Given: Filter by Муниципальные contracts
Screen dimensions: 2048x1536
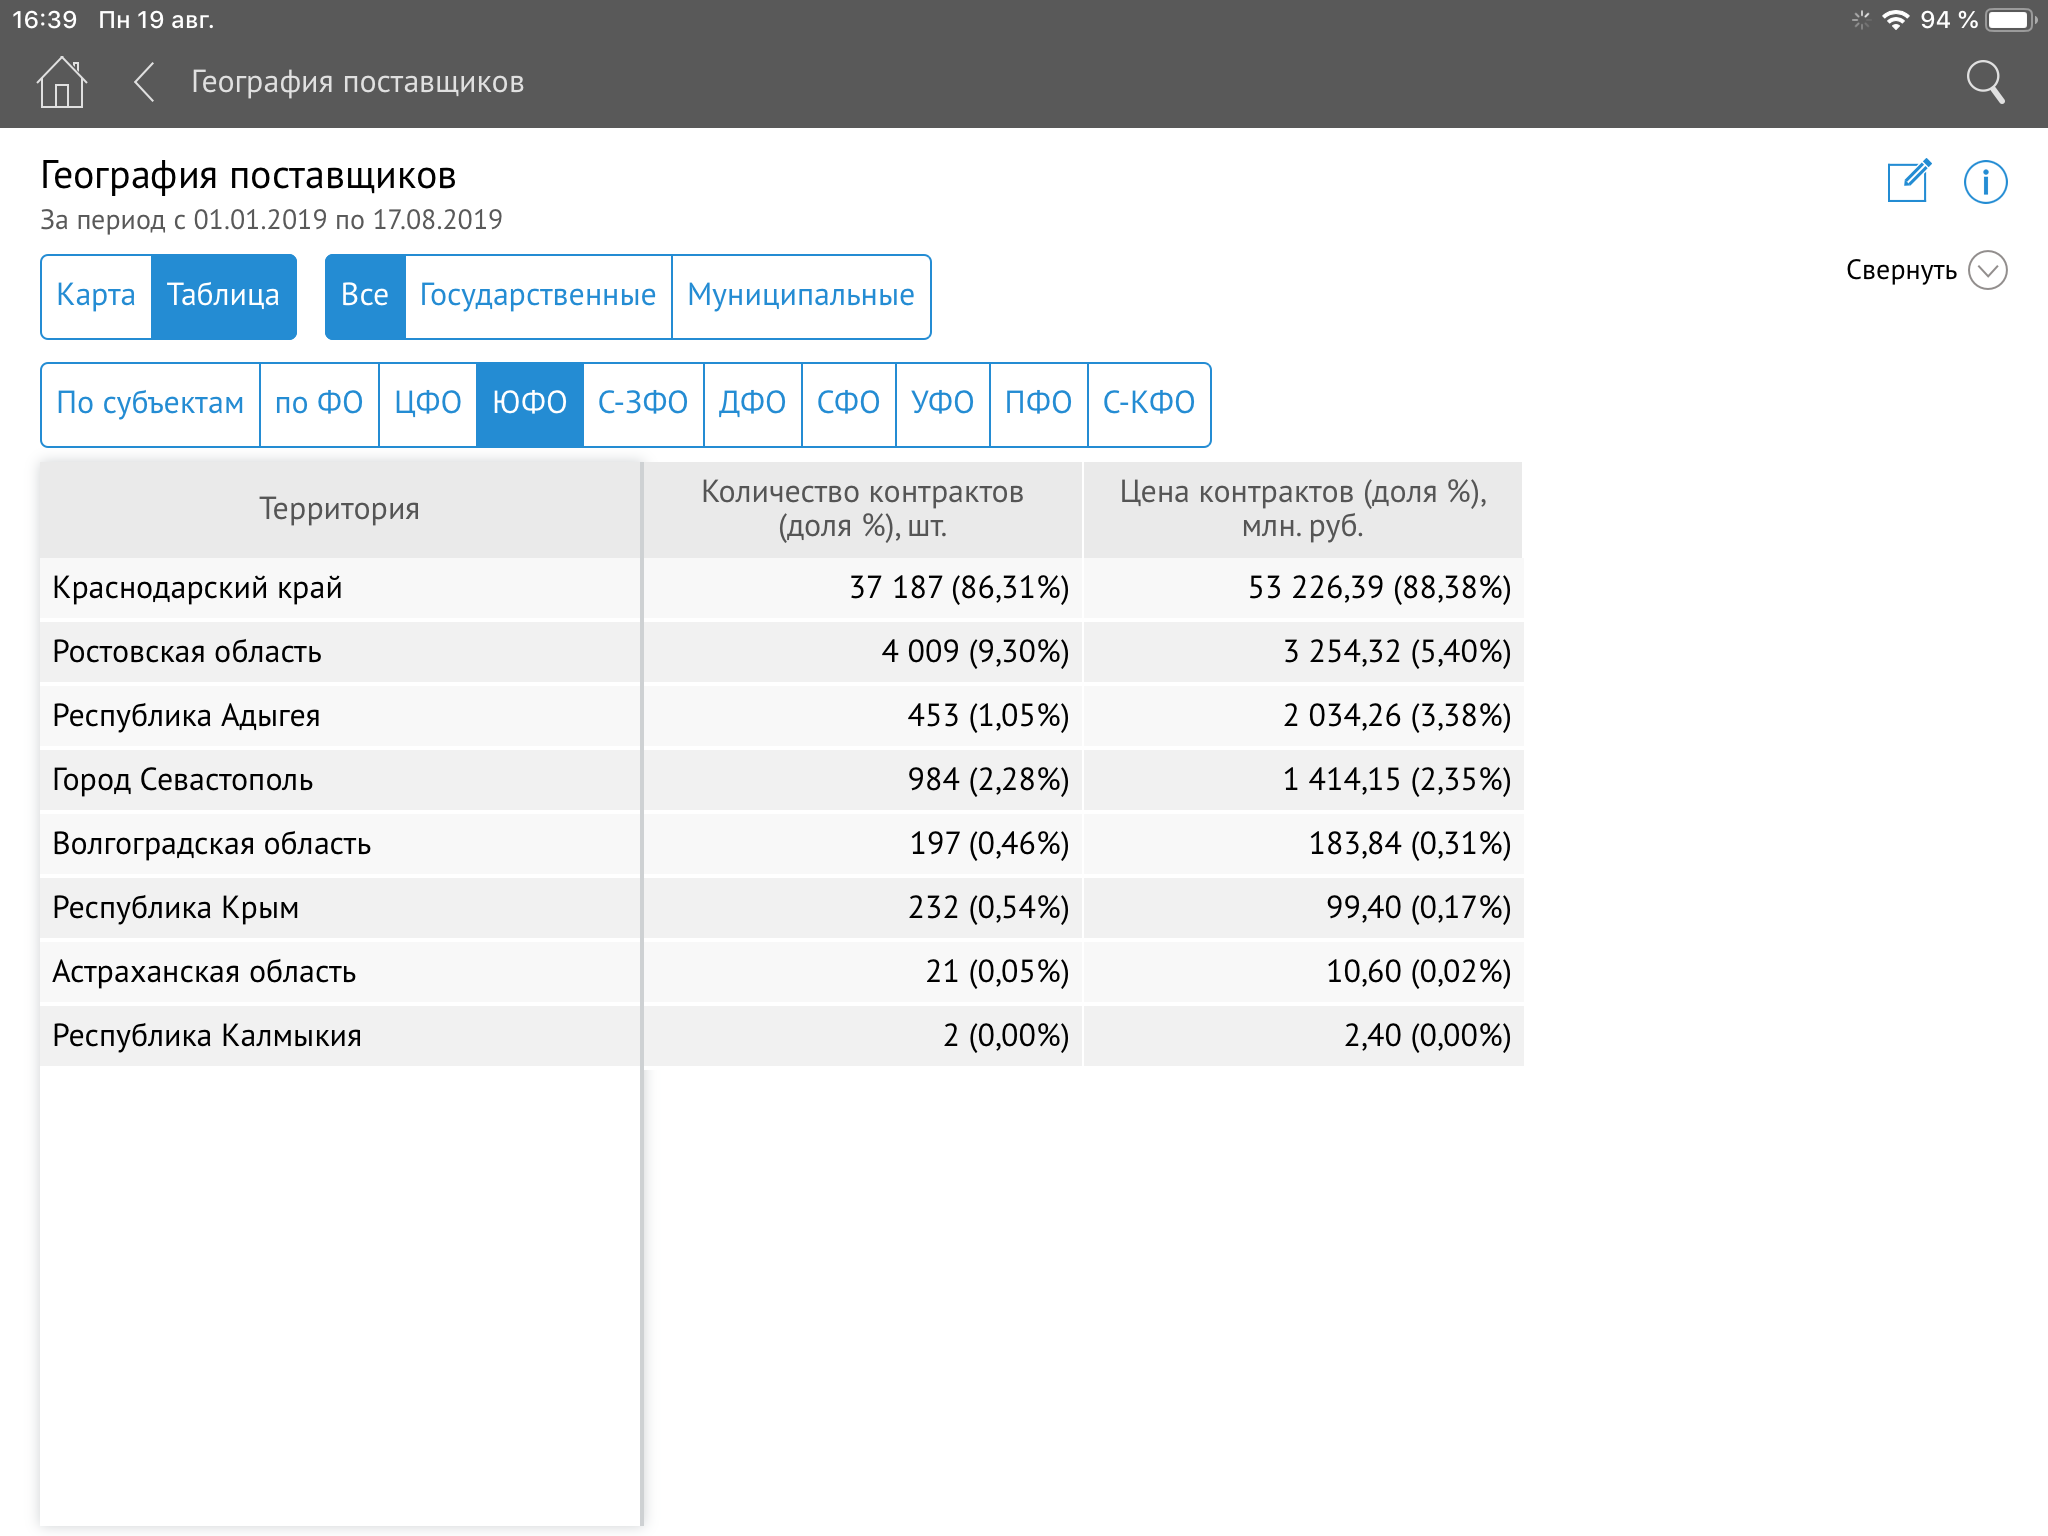Looking at the screenshot, I should click(x=800, y=296).
